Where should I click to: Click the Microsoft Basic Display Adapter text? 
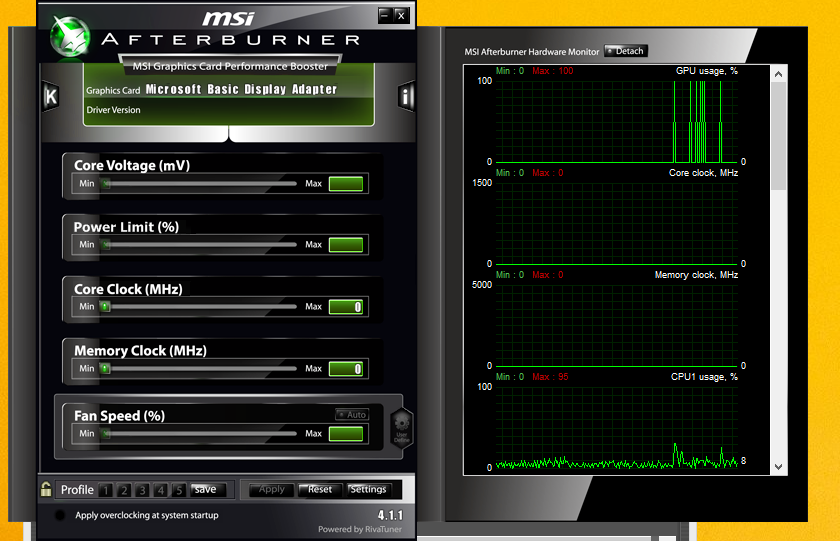[x=241, y=89]
